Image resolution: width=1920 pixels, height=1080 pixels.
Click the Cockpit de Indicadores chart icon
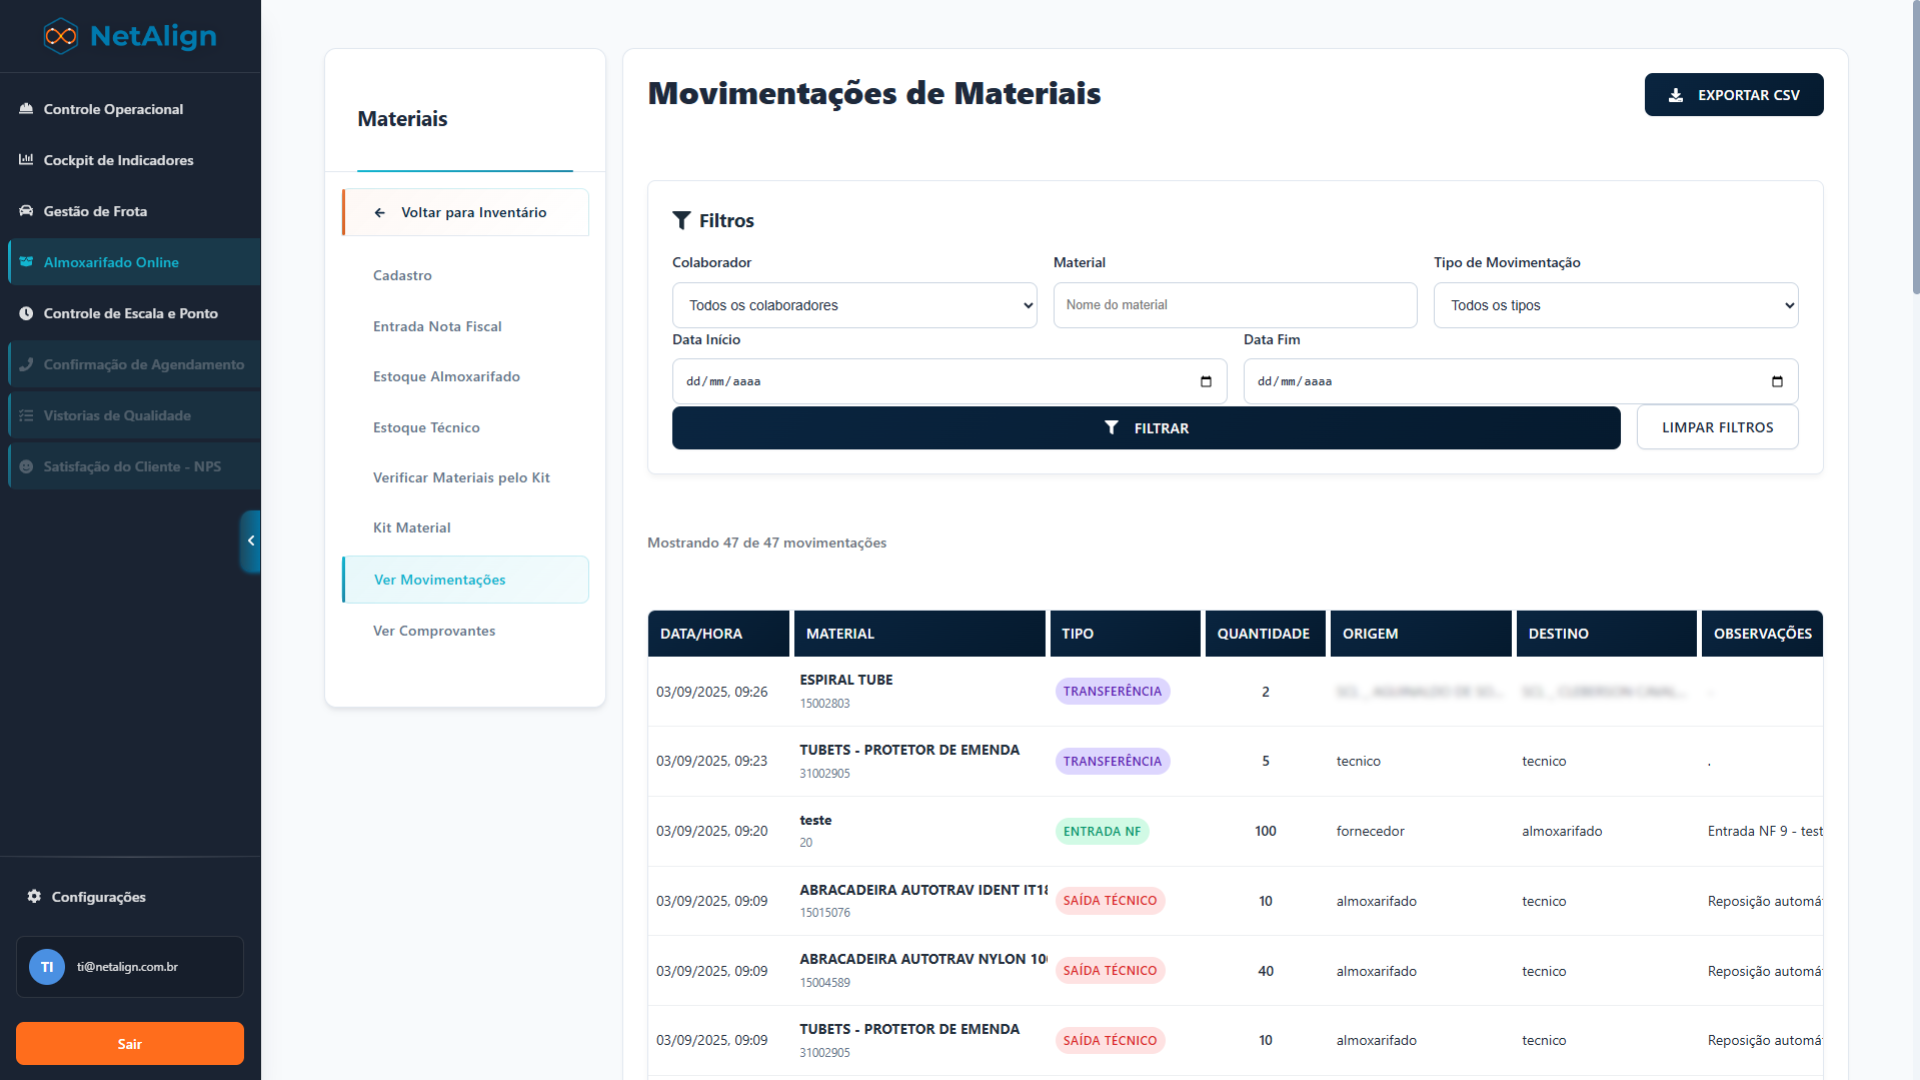point(26,160)
